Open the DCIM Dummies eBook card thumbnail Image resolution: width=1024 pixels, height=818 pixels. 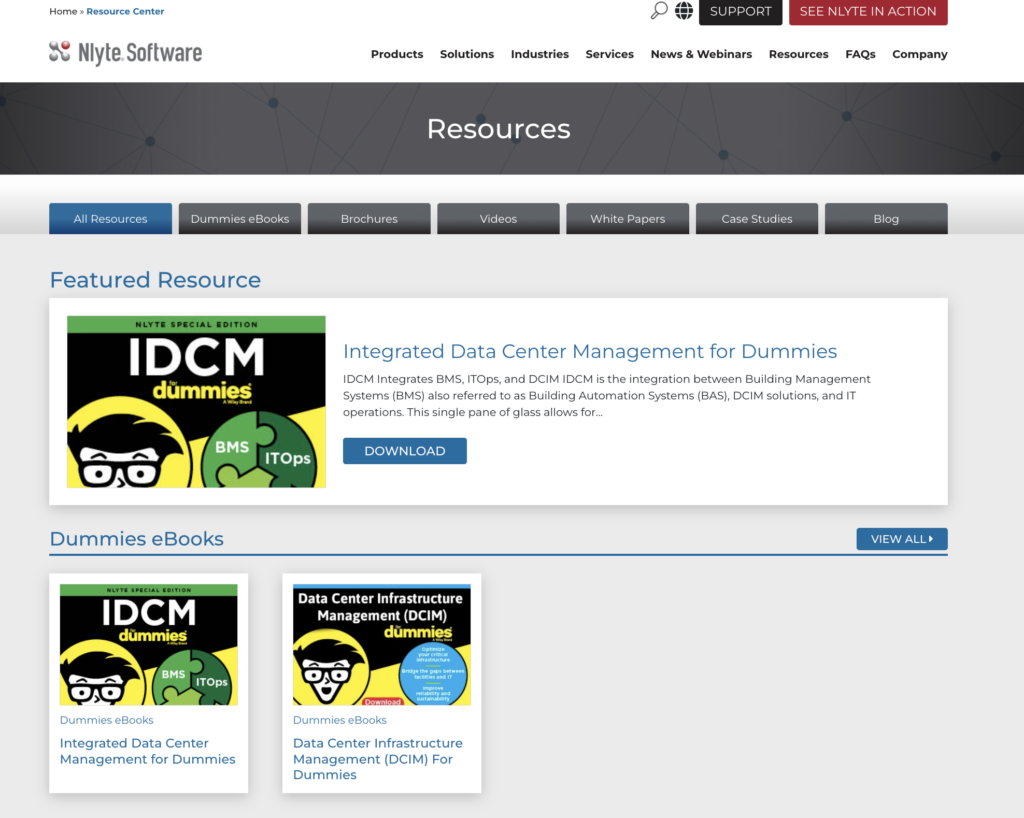pyautogui.click(x=382, y=644)
